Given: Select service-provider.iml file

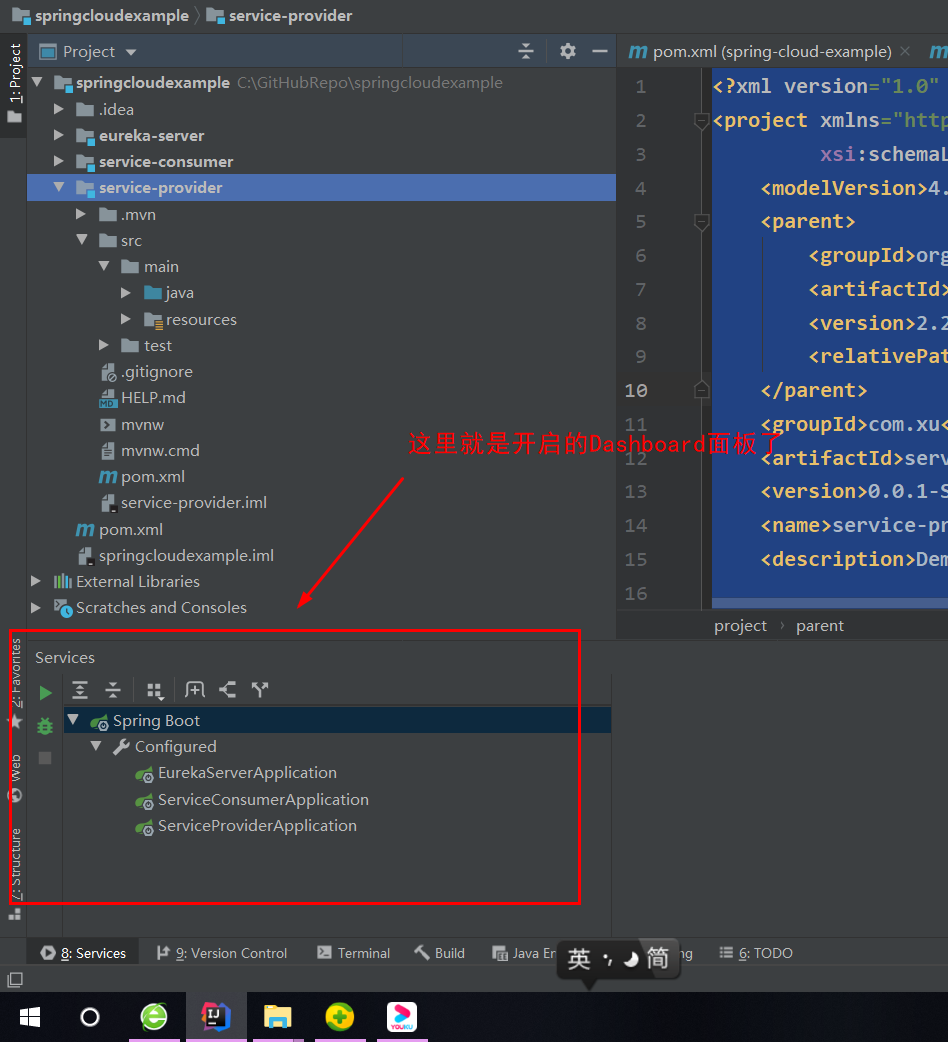Looking at the screenshot, I should tap(193, 503).
